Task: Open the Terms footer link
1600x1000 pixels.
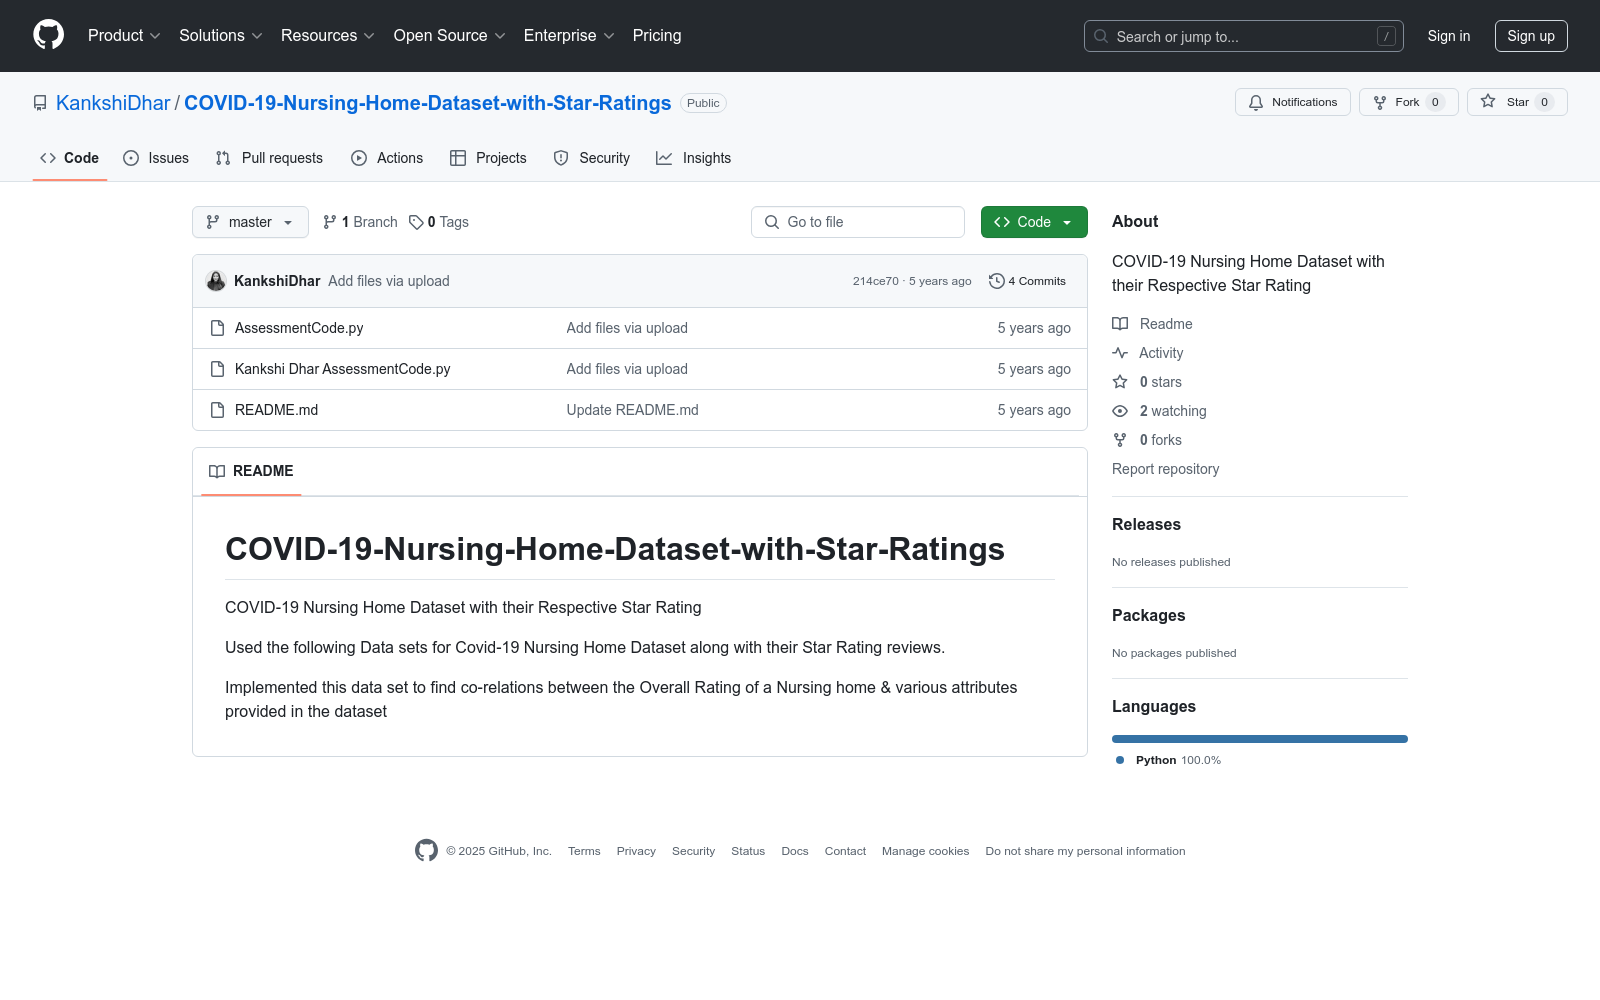Action: [584, 851]
